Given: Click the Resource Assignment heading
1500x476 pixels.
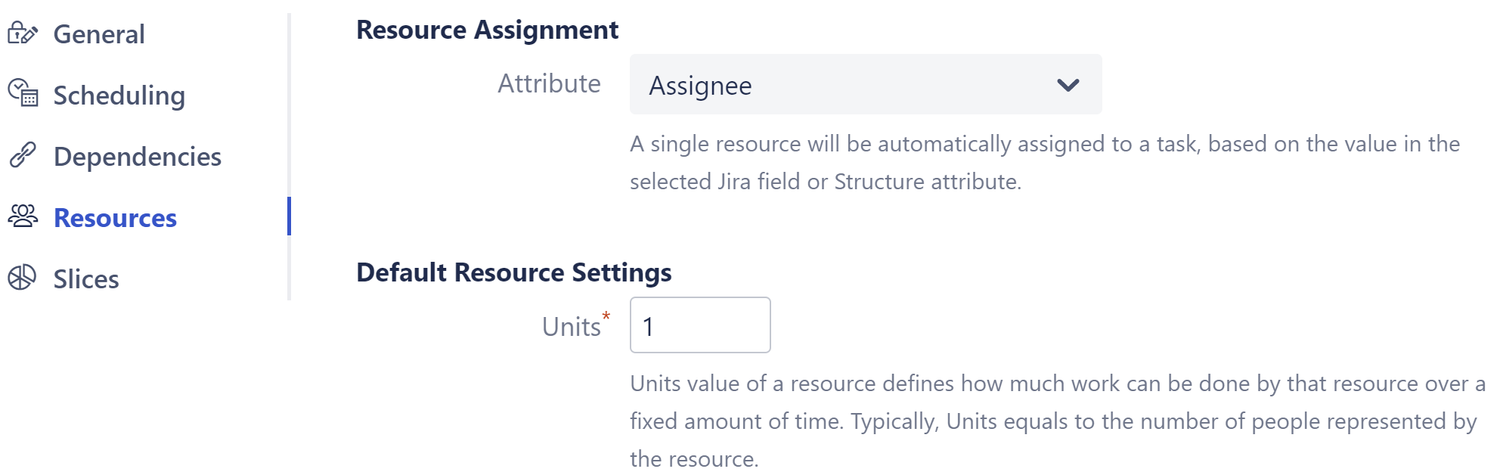Looking at the screenshot, I should (x=487, y=30).
